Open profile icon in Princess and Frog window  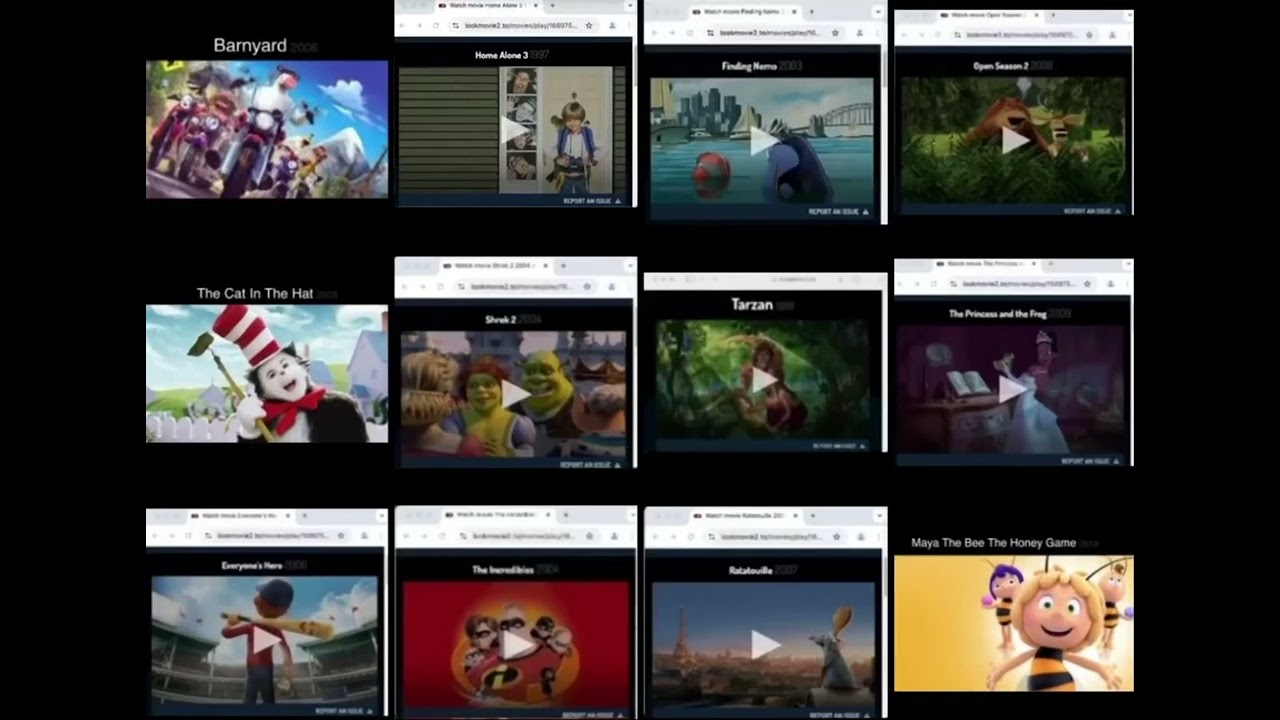(x=1110, y=284)
